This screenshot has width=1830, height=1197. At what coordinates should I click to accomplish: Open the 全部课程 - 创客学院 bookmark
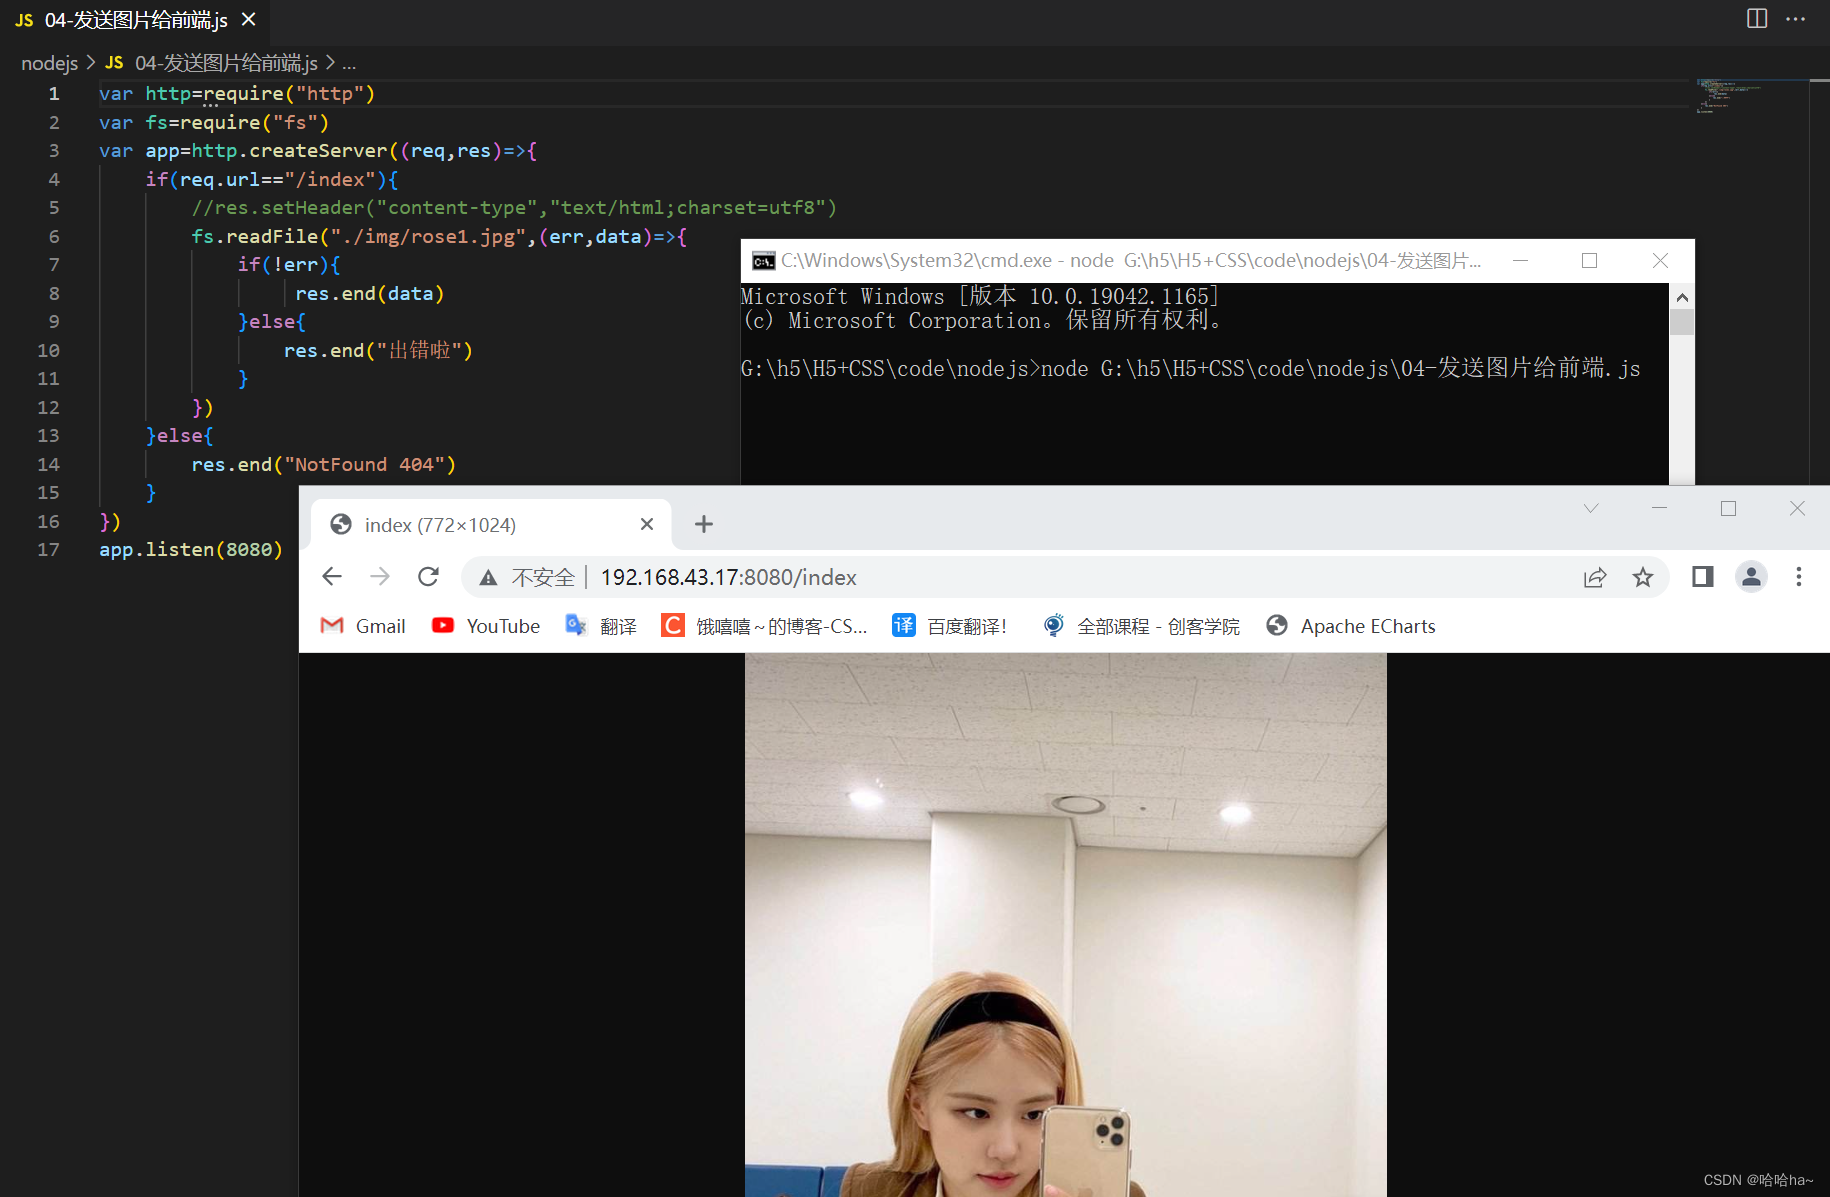click(1140, 626)
